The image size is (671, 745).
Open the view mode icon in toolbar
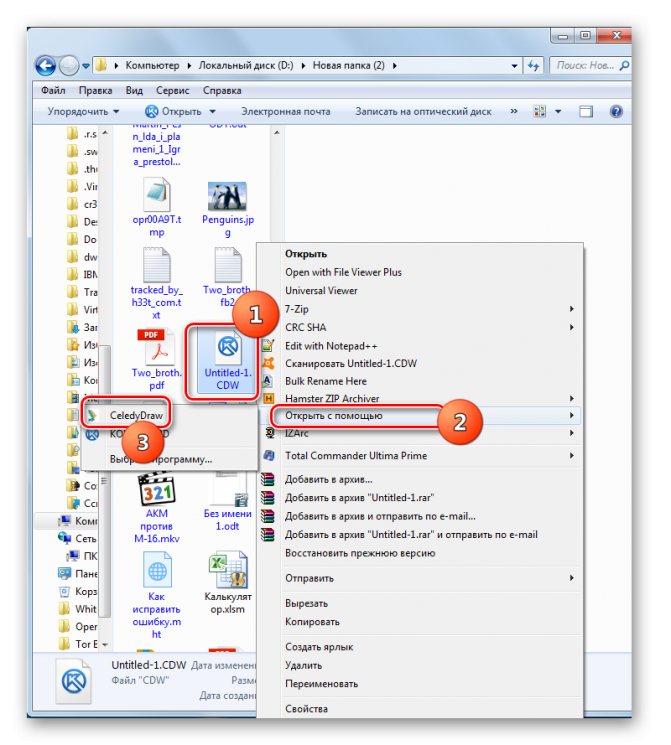point(540,112)
